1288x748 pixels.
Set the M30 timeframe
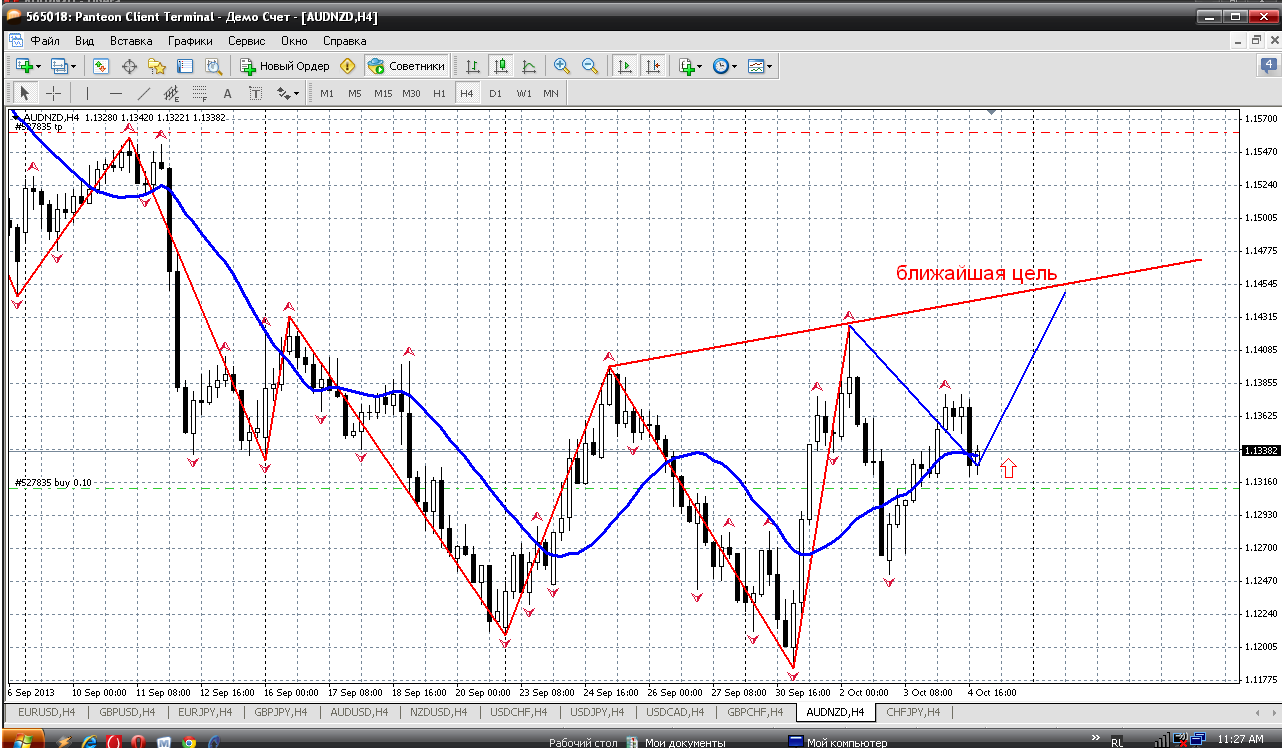tap(411, 93)
